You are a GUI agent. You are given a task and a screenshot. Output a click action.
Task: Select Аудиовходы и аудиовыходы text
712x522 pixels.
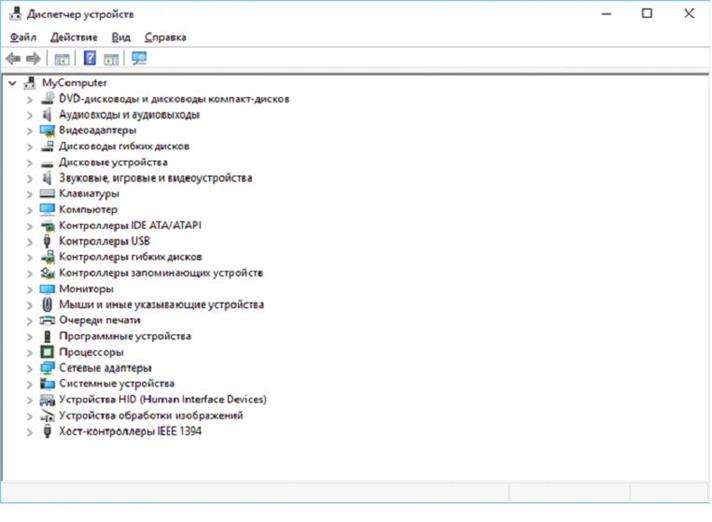click(129, 114)
